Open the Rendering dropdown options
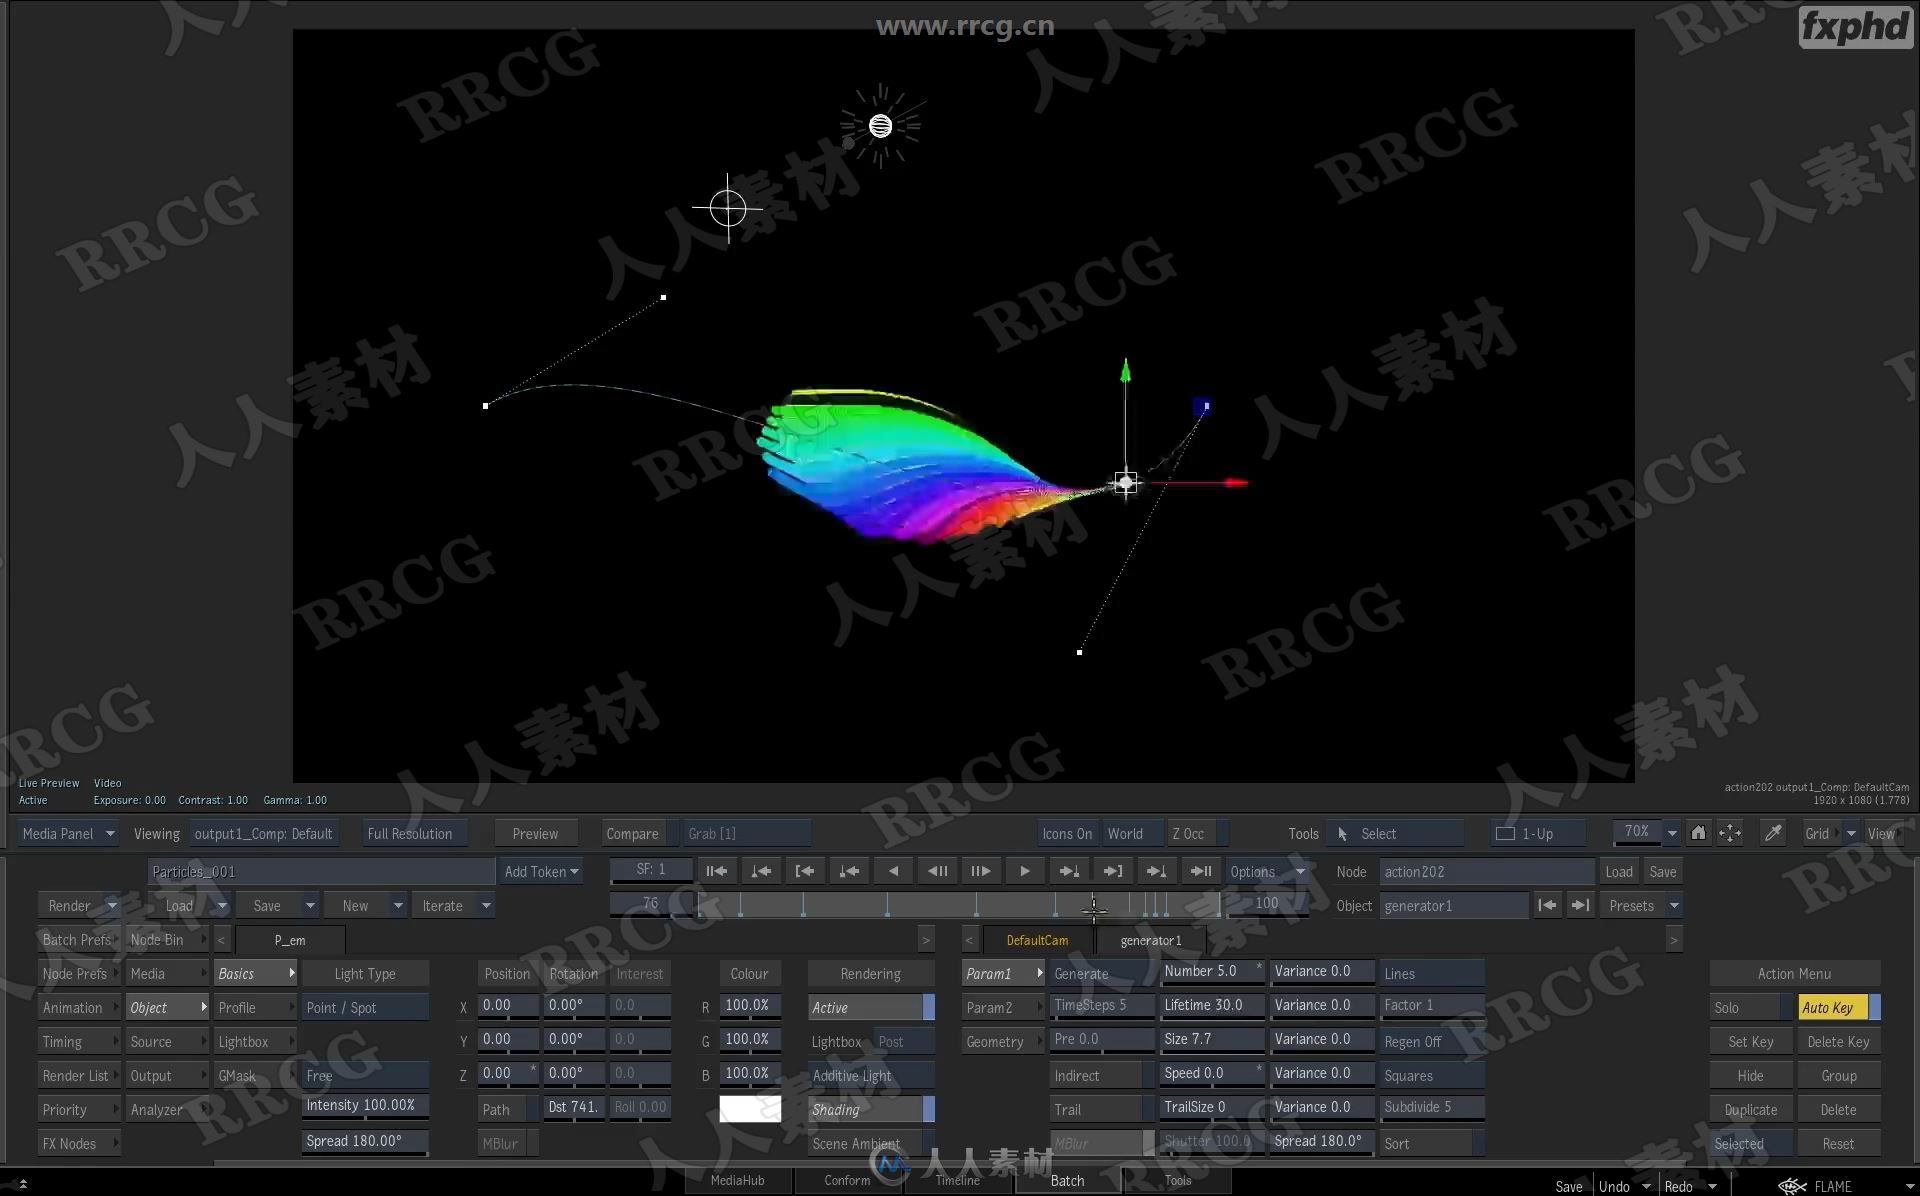 pos(869,973)
